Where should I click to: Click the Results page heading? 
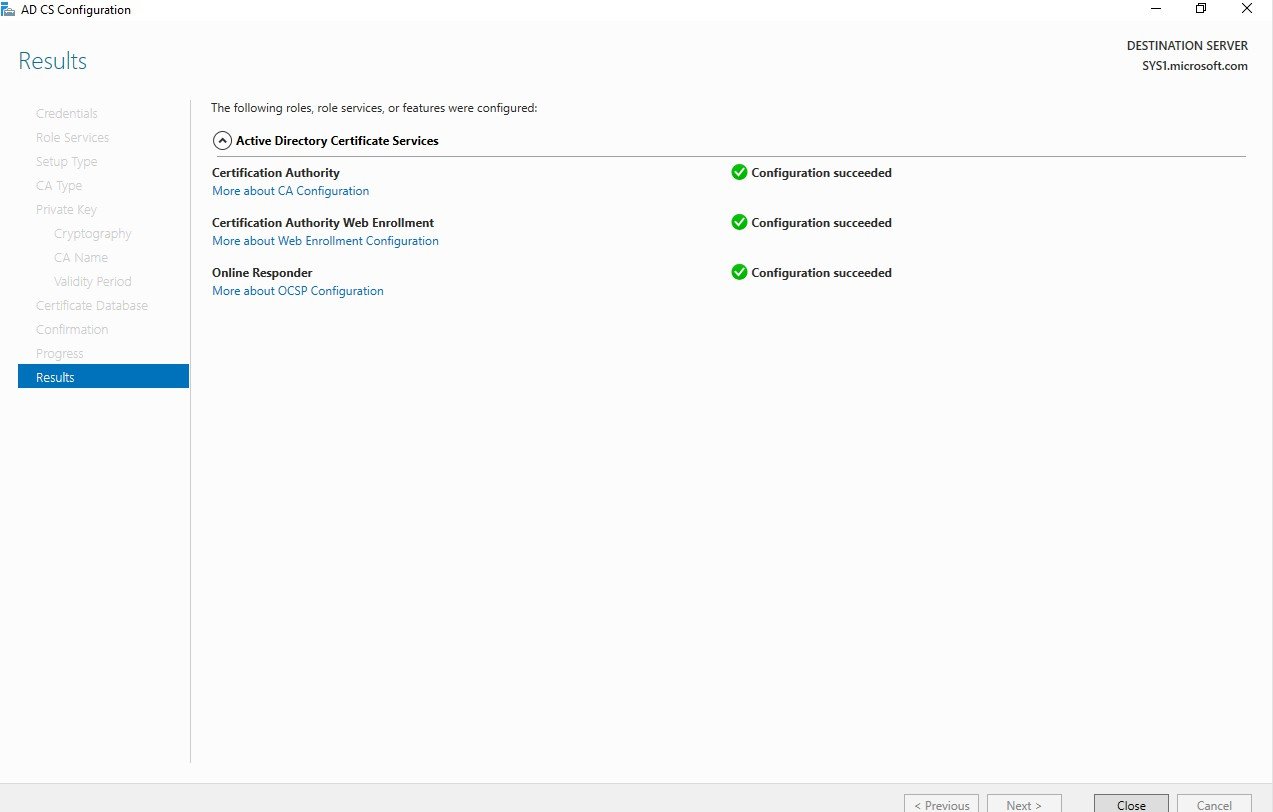tap(53, 61)
